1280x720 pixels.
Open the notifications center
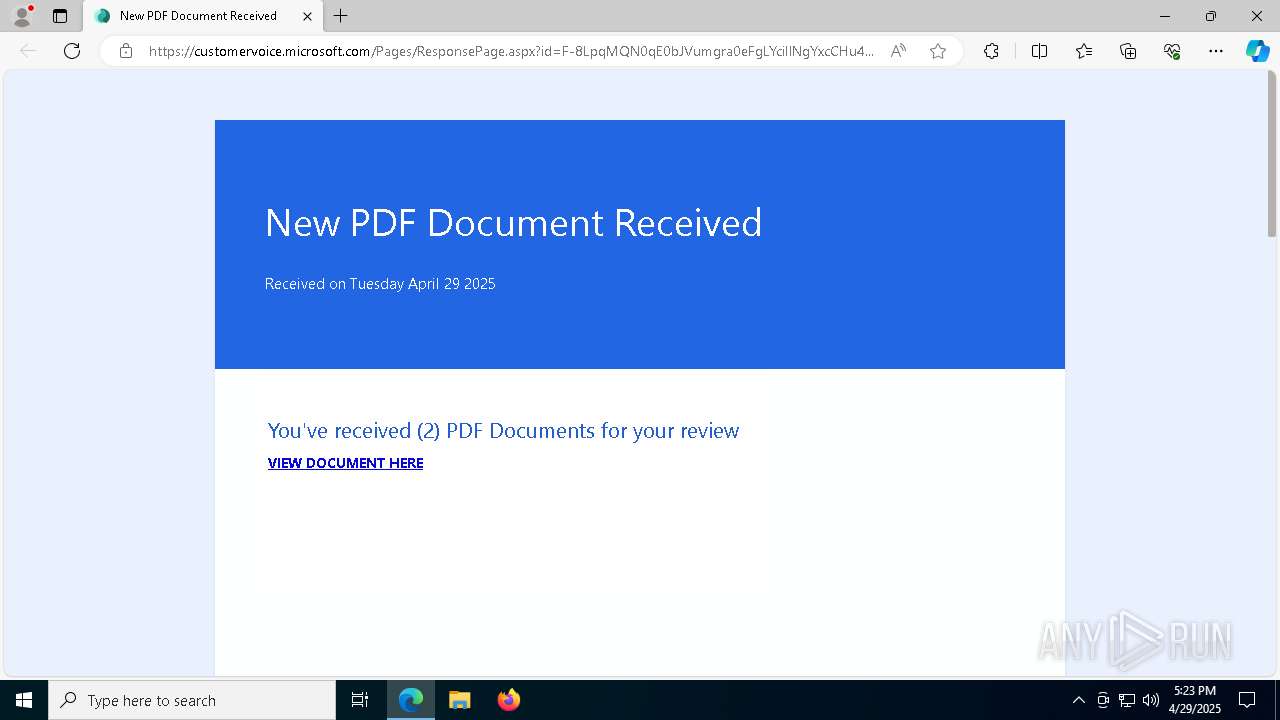click(1248, 700)
